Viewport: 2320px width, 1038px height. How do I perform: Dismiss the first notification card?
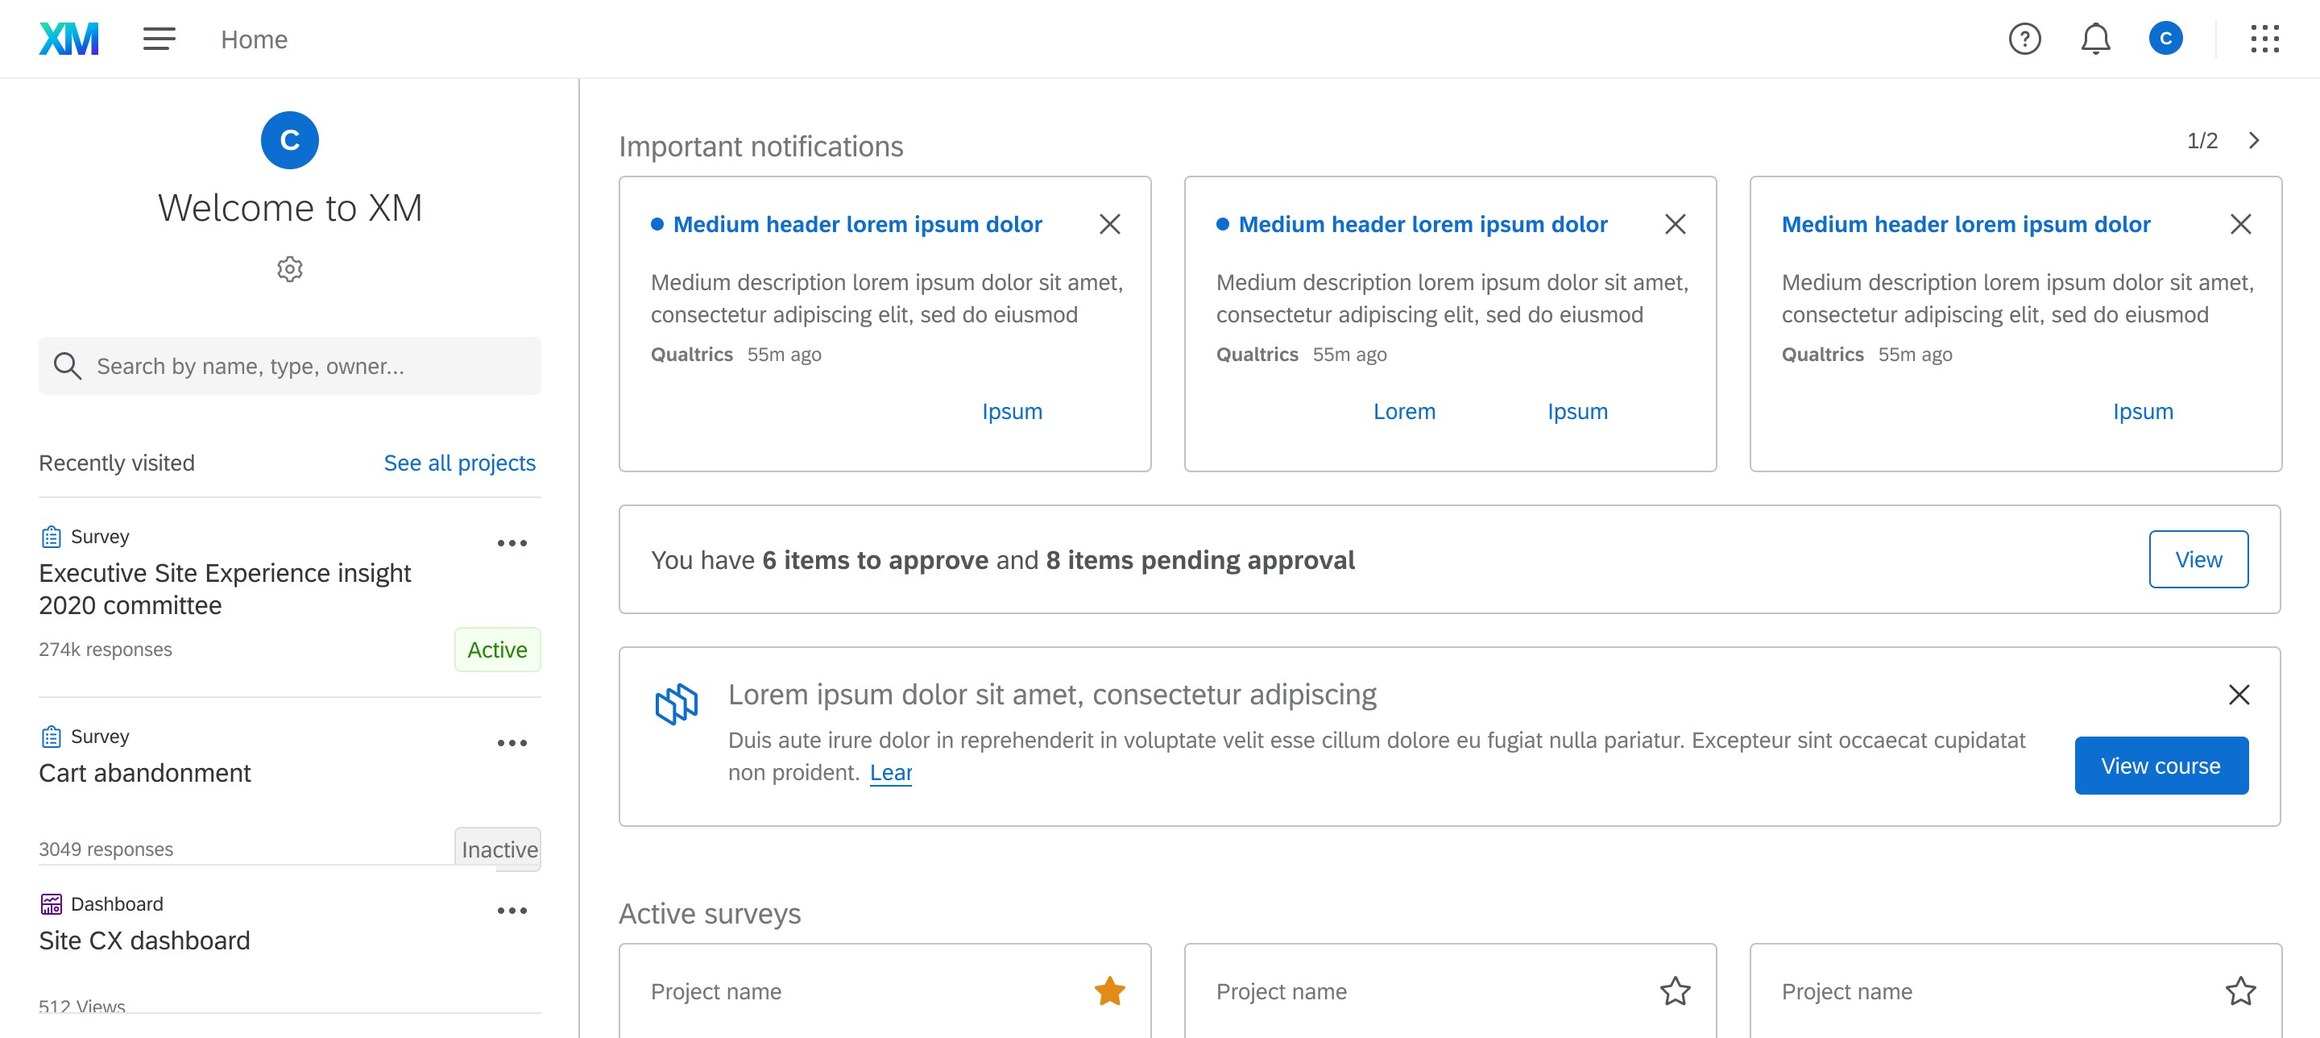[x=1110, y=224]
